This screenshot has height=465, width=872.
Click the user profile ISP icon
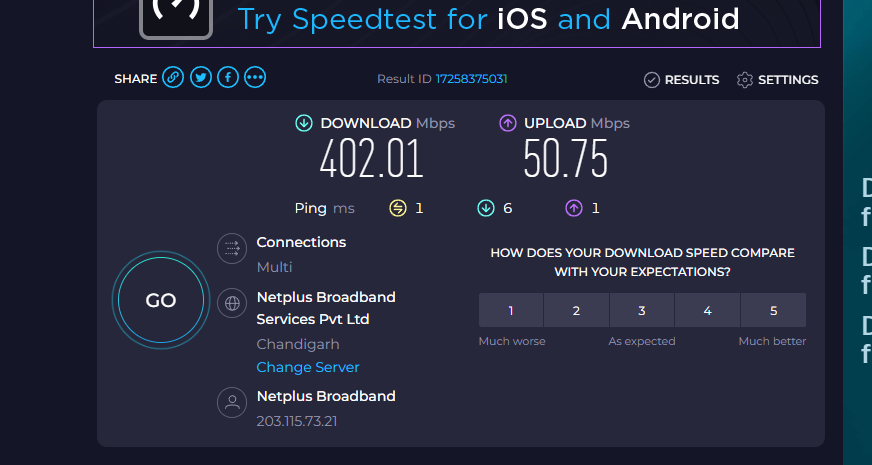click(232, 402)
